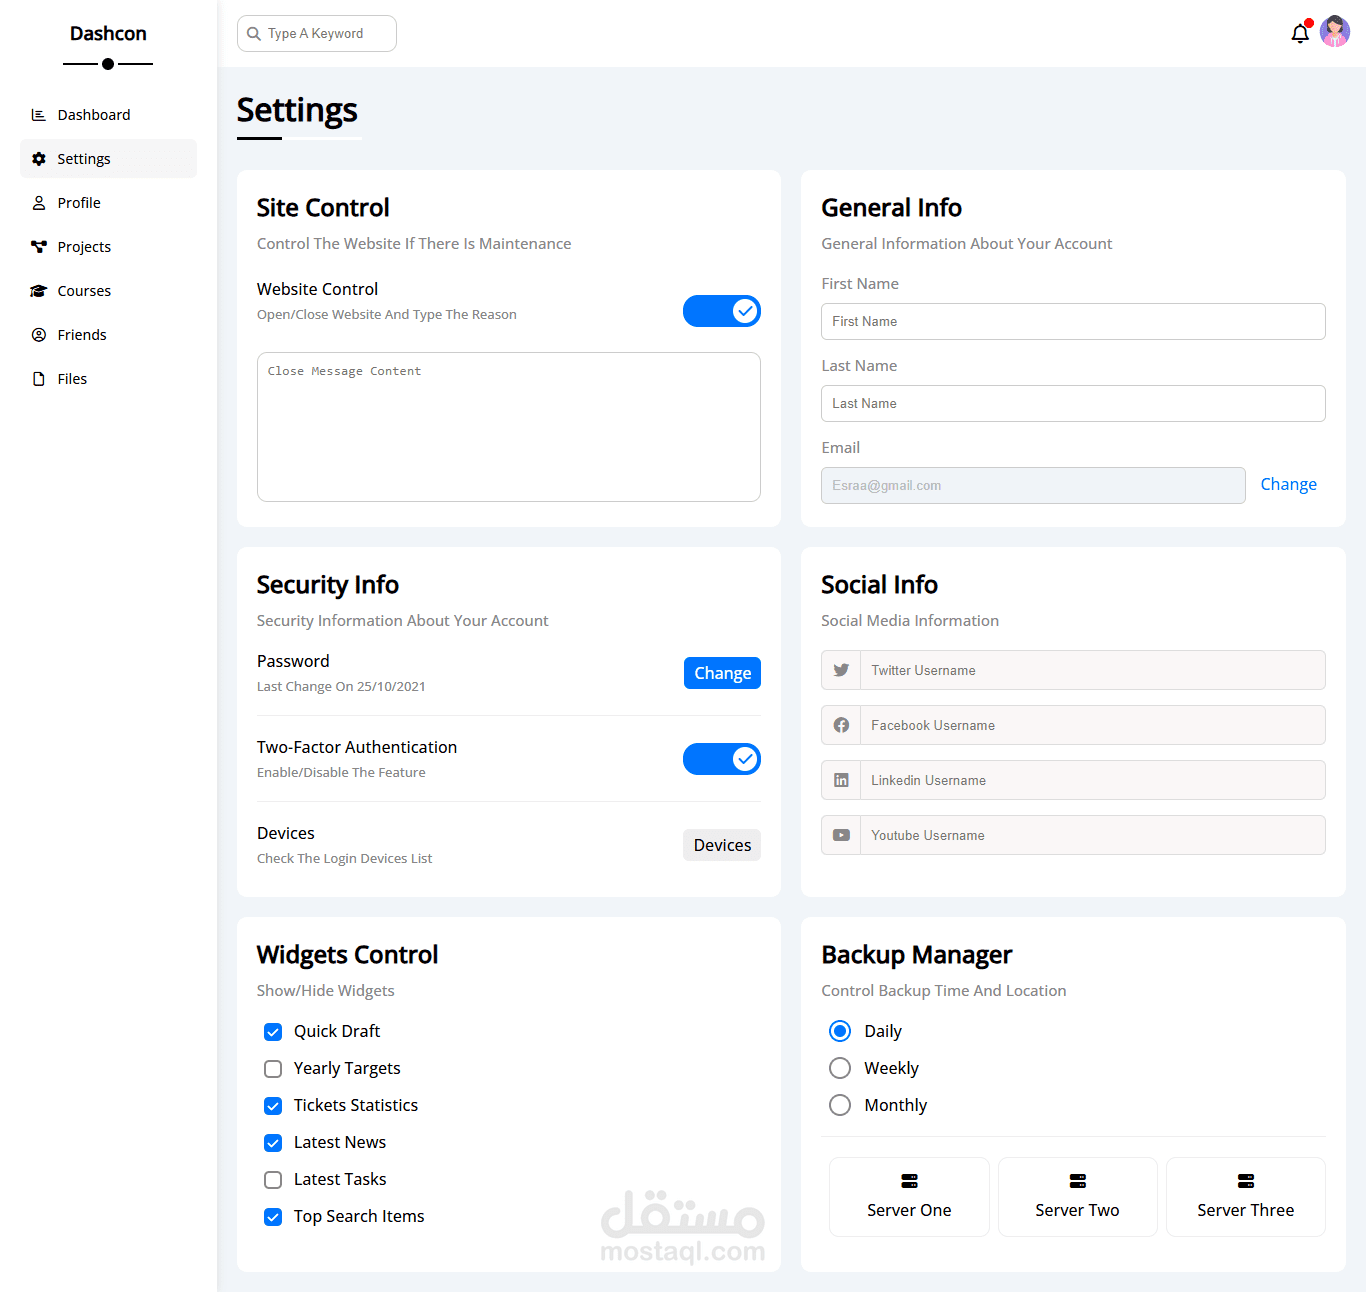This screenshot has height=1292, width=1366.
Task: Click the Linkedin Username field
Action: point(1093,780)
